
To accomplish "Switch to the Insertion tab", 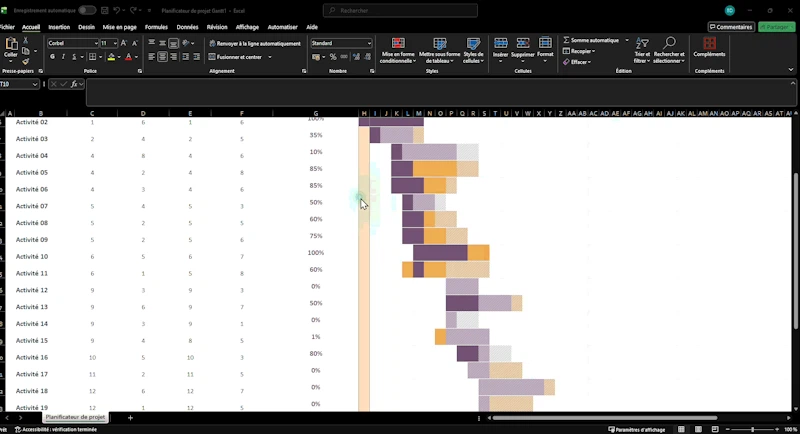I will tap(59, 27).
